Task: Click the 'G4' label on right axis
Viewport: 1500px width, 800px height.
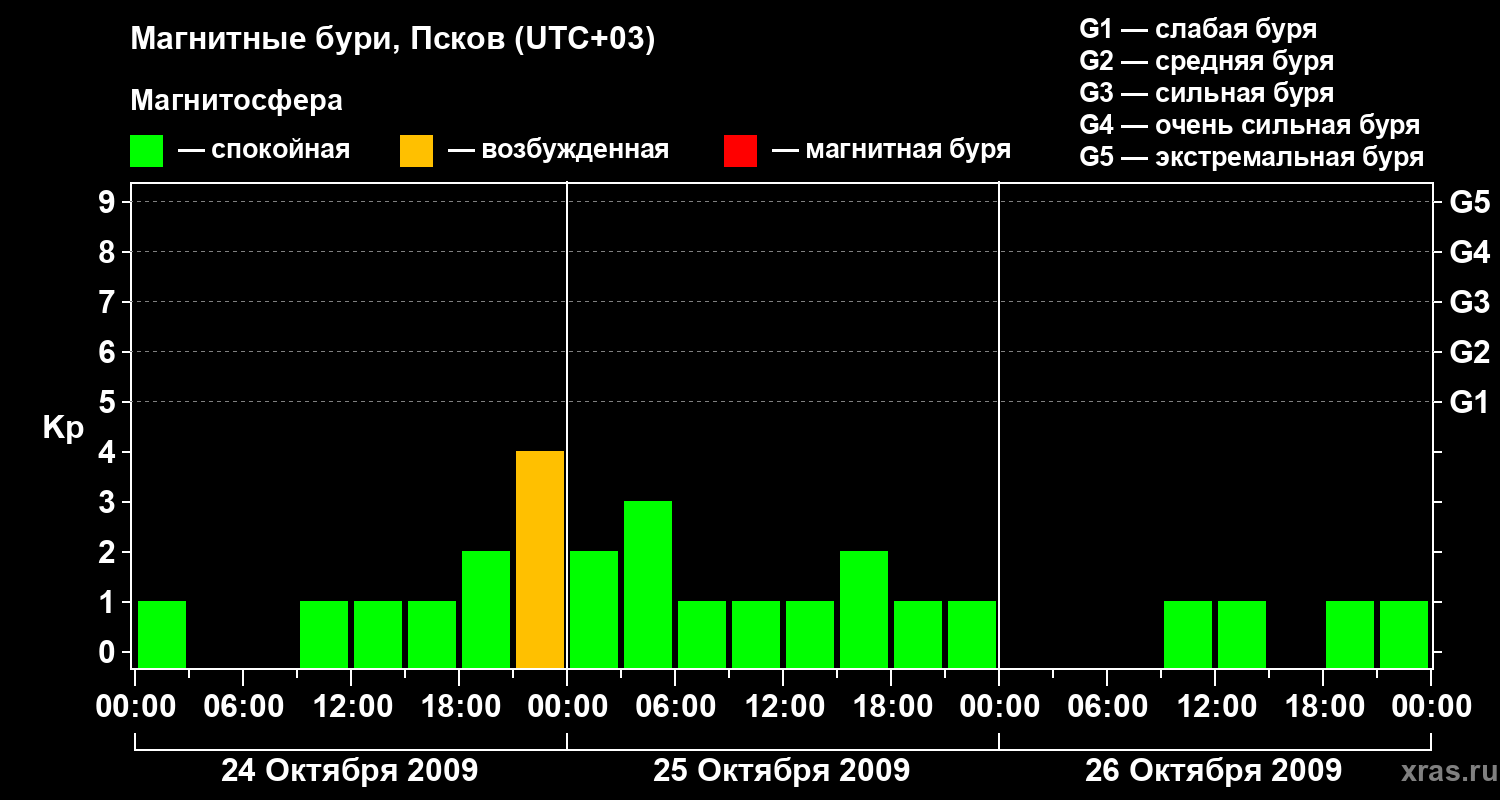Action: (1469, 252)
